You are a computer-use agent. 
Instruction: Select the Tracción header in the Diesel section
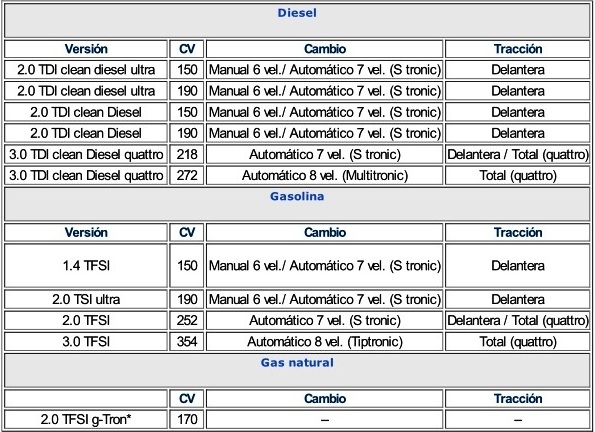(518, 49)
